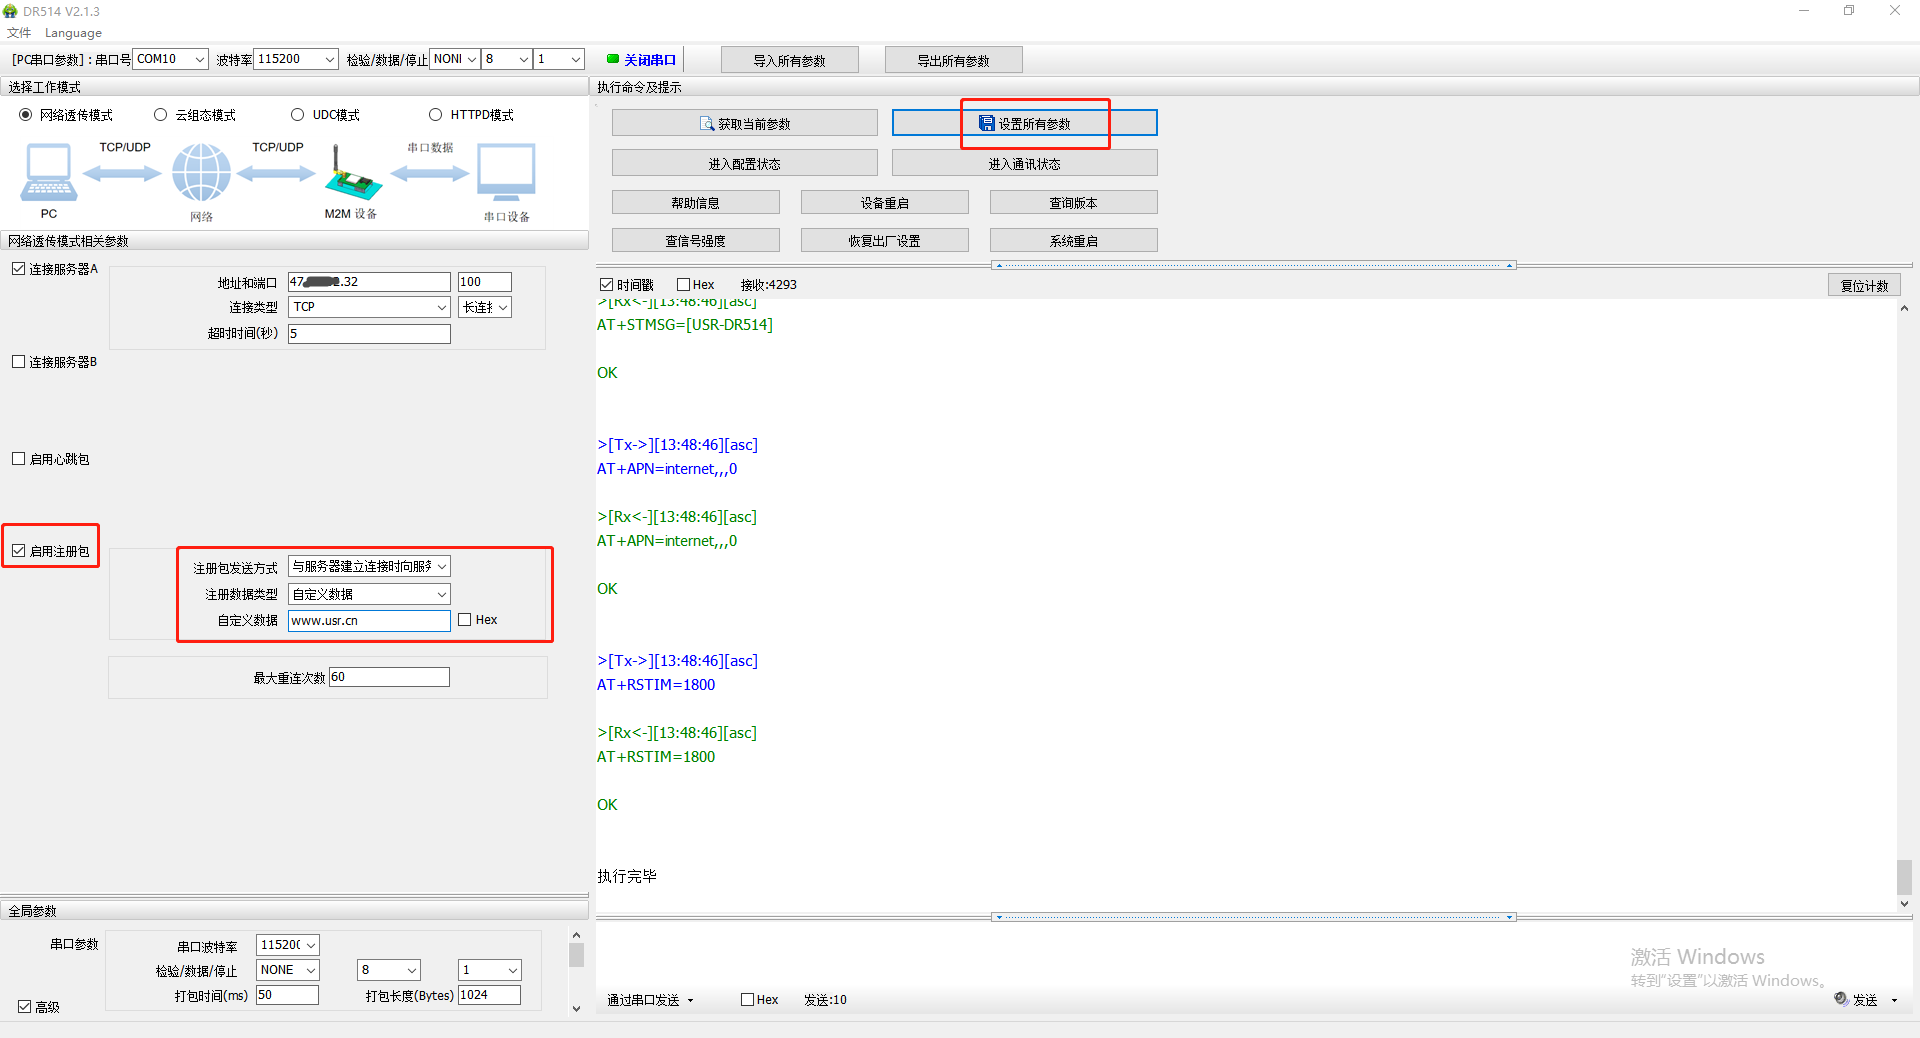Screen dimensions: 1920x1038
Task: Select the HTTPD模式 radio button
Action: pyautogui.click(x=435, y=115)
